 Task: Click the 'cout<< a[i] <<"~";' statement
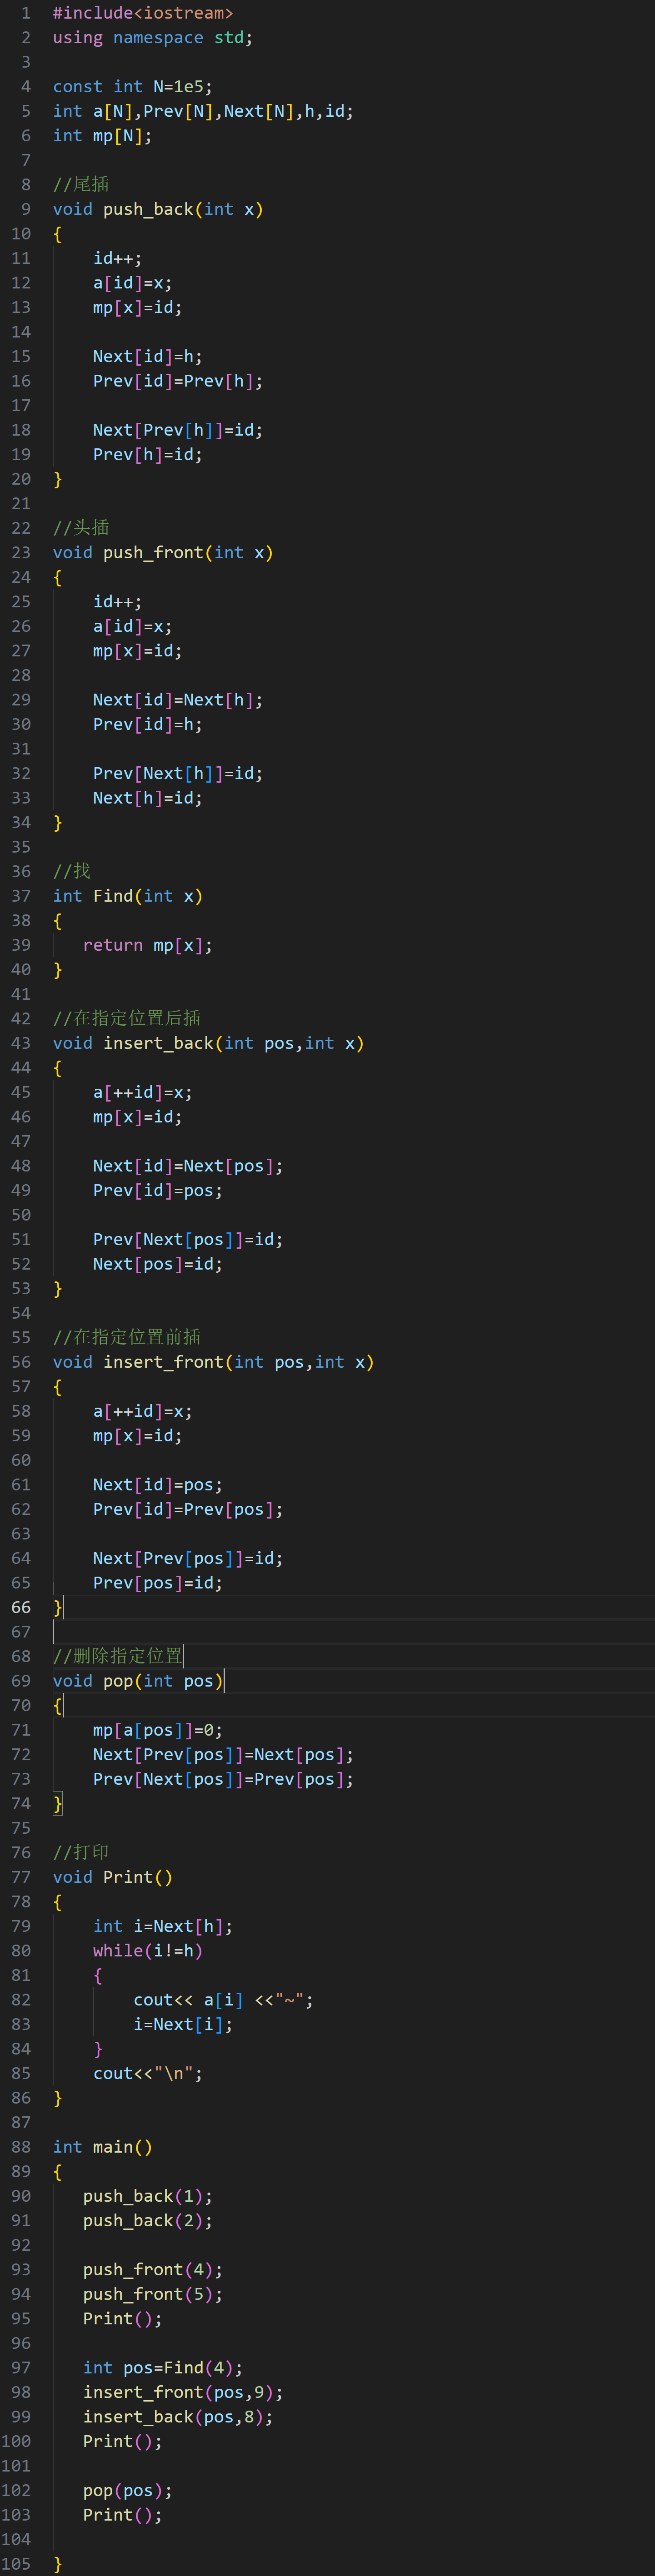[x=223, y=2000]
